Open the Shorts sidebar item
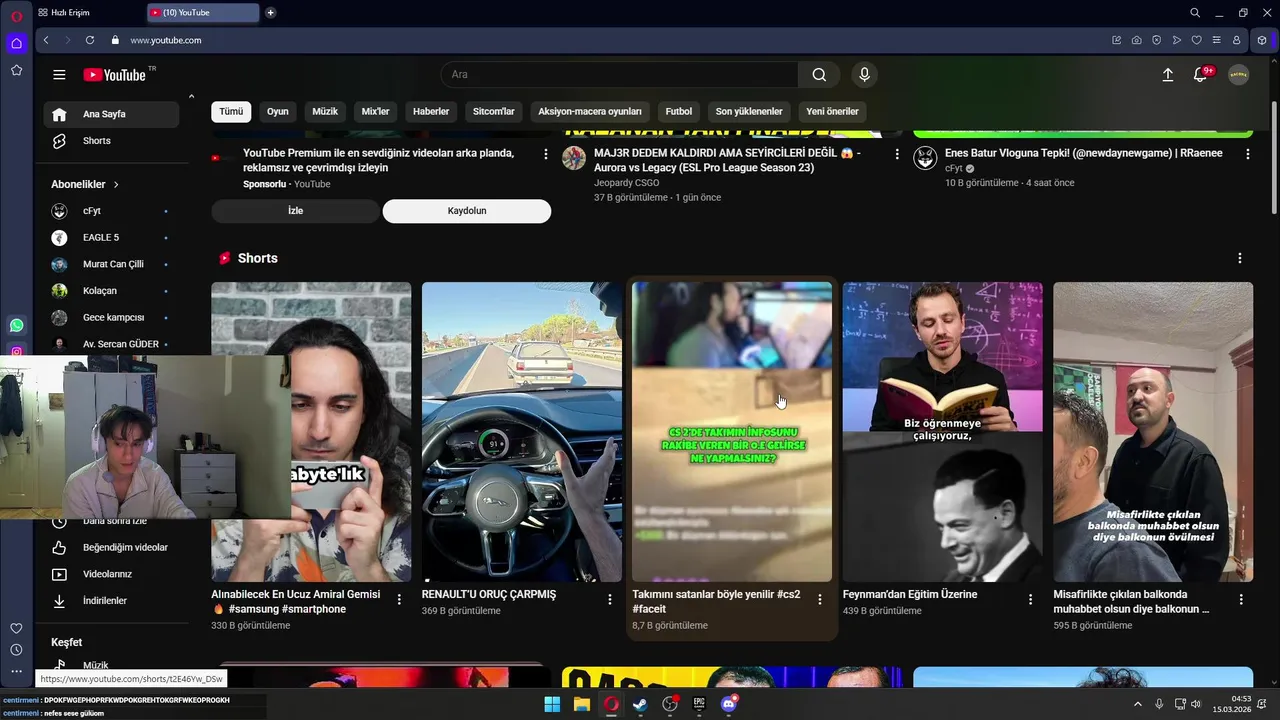 click(111, 141)
